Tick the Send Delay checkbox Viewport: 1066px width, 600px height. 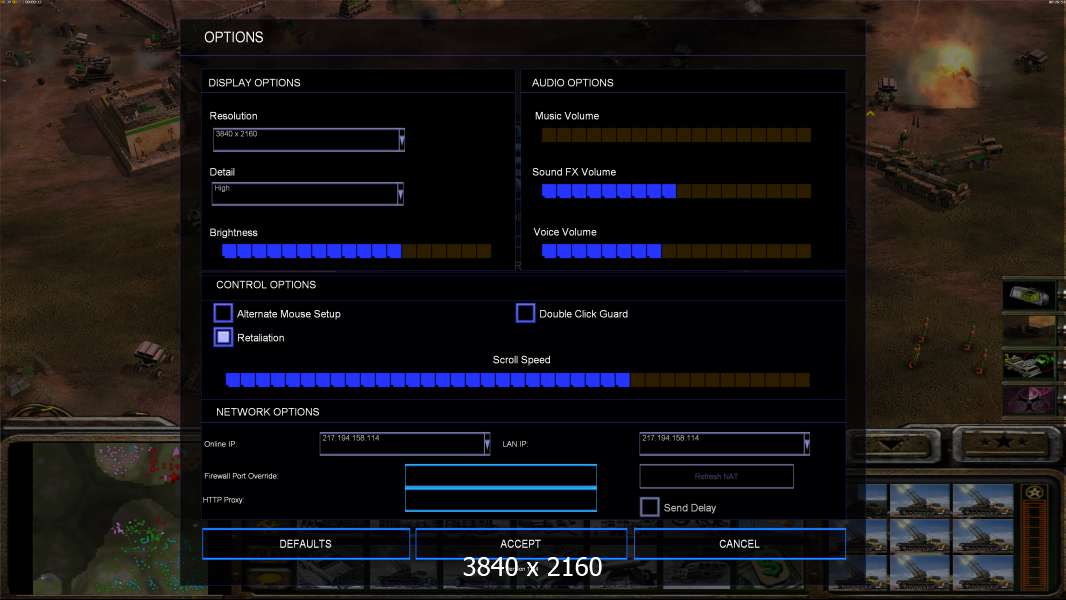tap(649, 507)
